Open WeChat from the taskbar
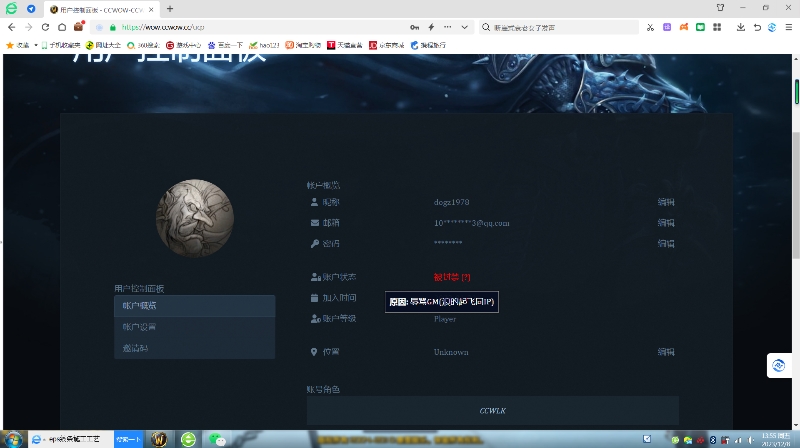Screen dimensions: 800x448 pos(216,439)
